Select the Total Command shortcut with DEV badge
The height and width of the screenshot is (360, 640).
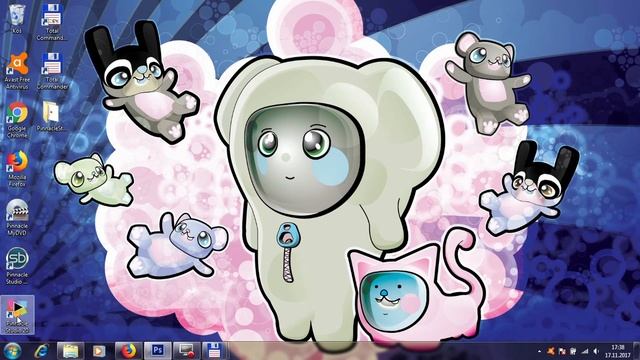52,22
